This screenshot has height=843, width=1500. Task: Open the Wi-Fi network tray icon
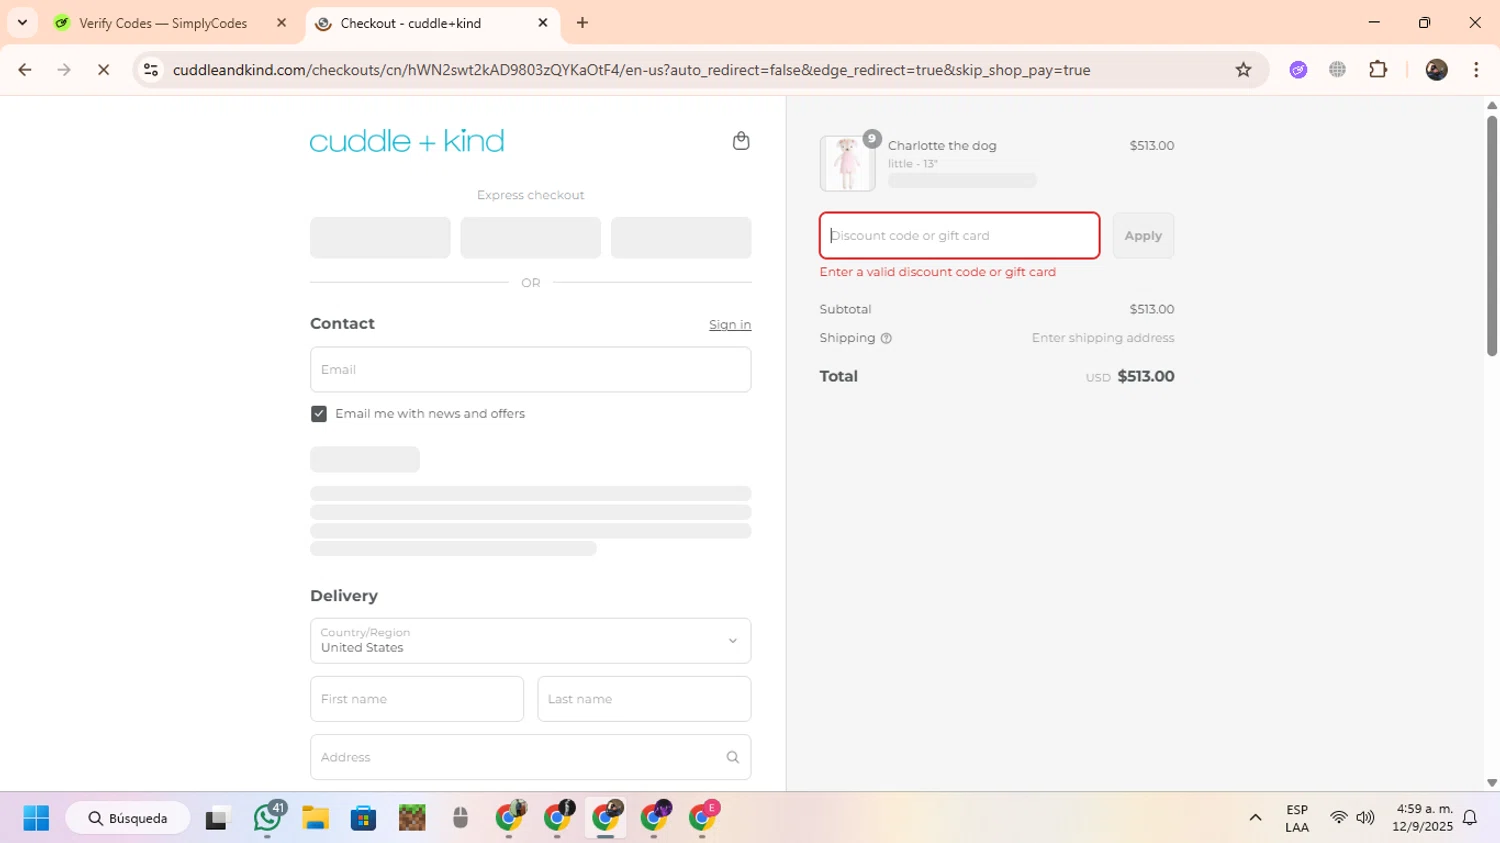point(1338,818)
